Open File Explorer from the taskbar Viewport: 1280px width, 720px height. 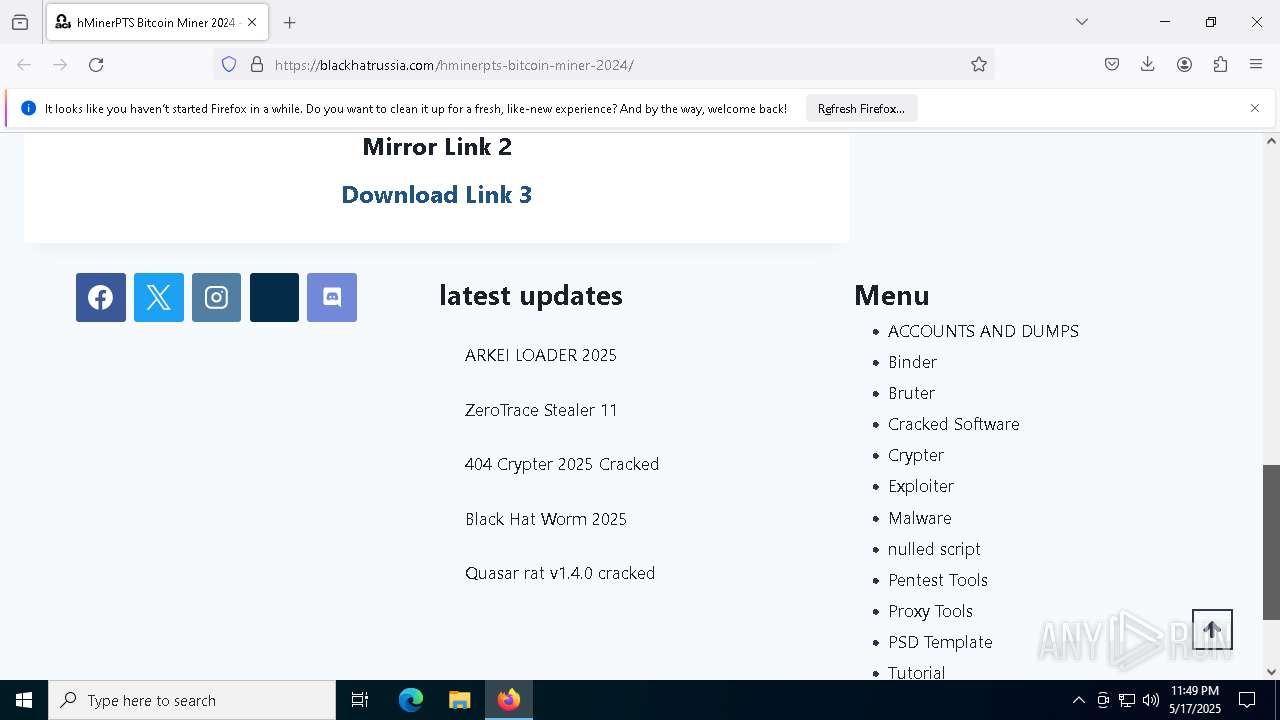[459, 700]
